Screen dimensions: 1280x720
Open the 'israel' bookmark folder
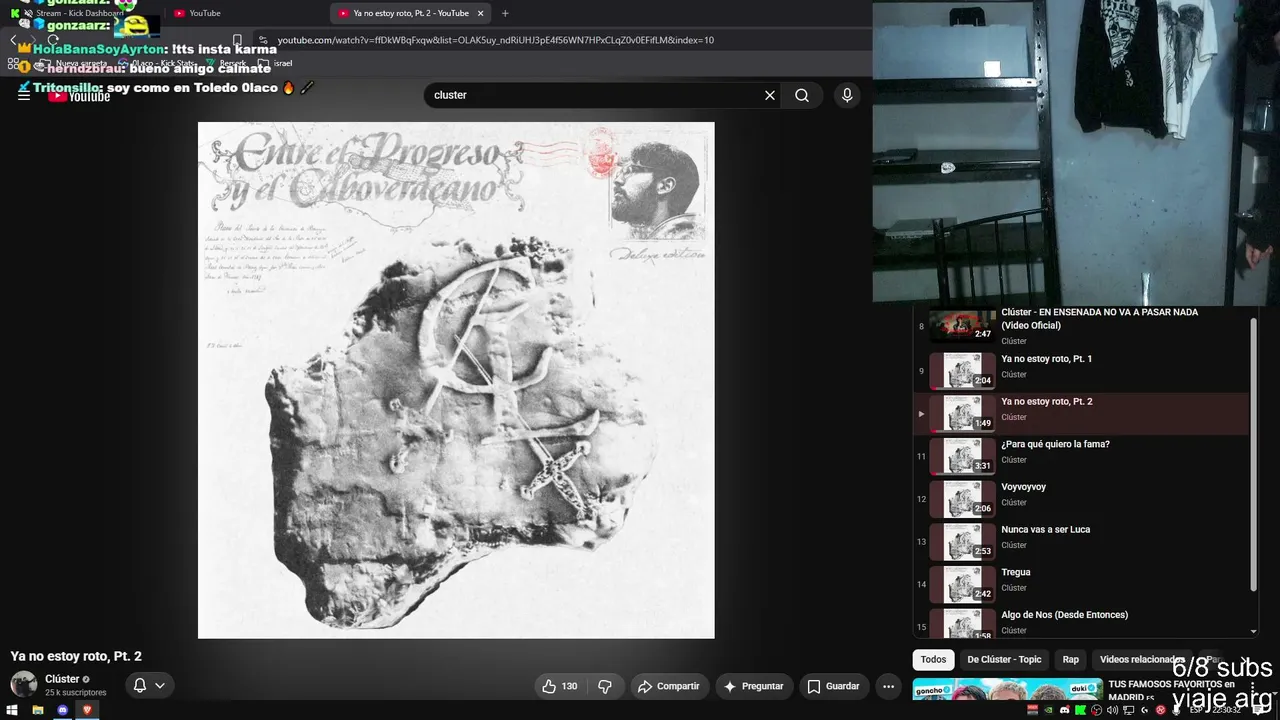coord(275,63)
